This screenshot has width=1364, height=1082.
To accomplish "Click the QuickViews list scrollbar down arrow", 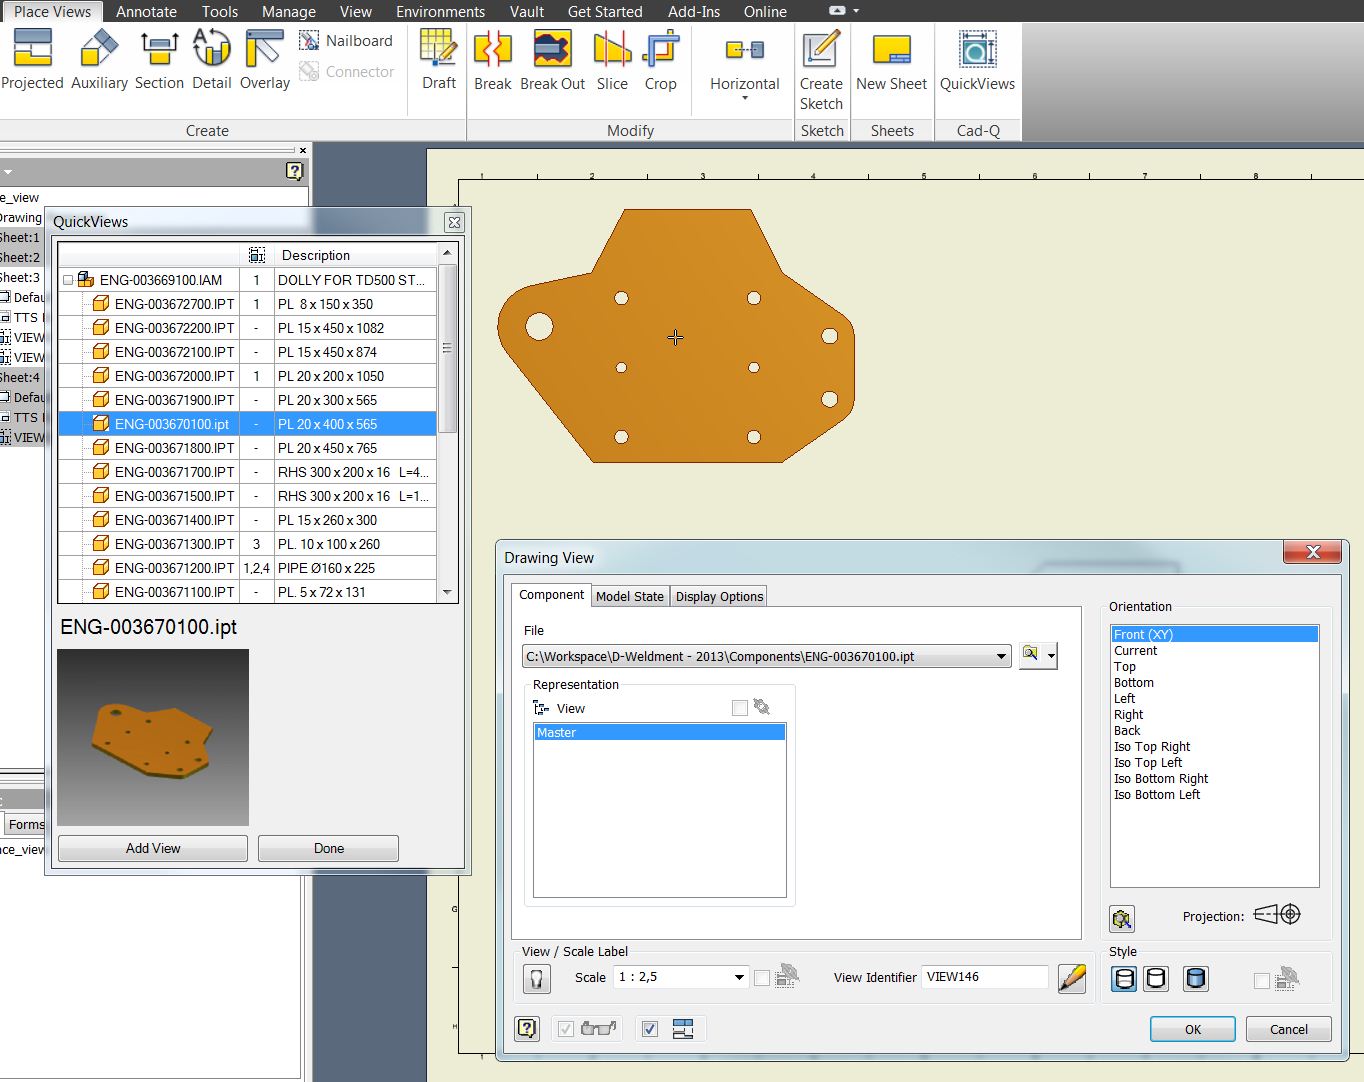I will [x=447, y=592].
